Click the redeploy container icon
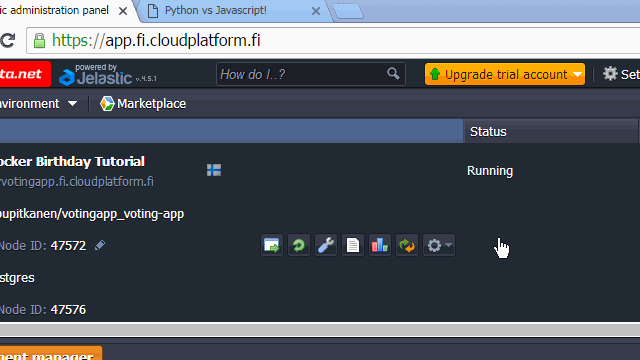Viewport: 640px width, 360px height. pyautogui.click(x=407, y=245)
